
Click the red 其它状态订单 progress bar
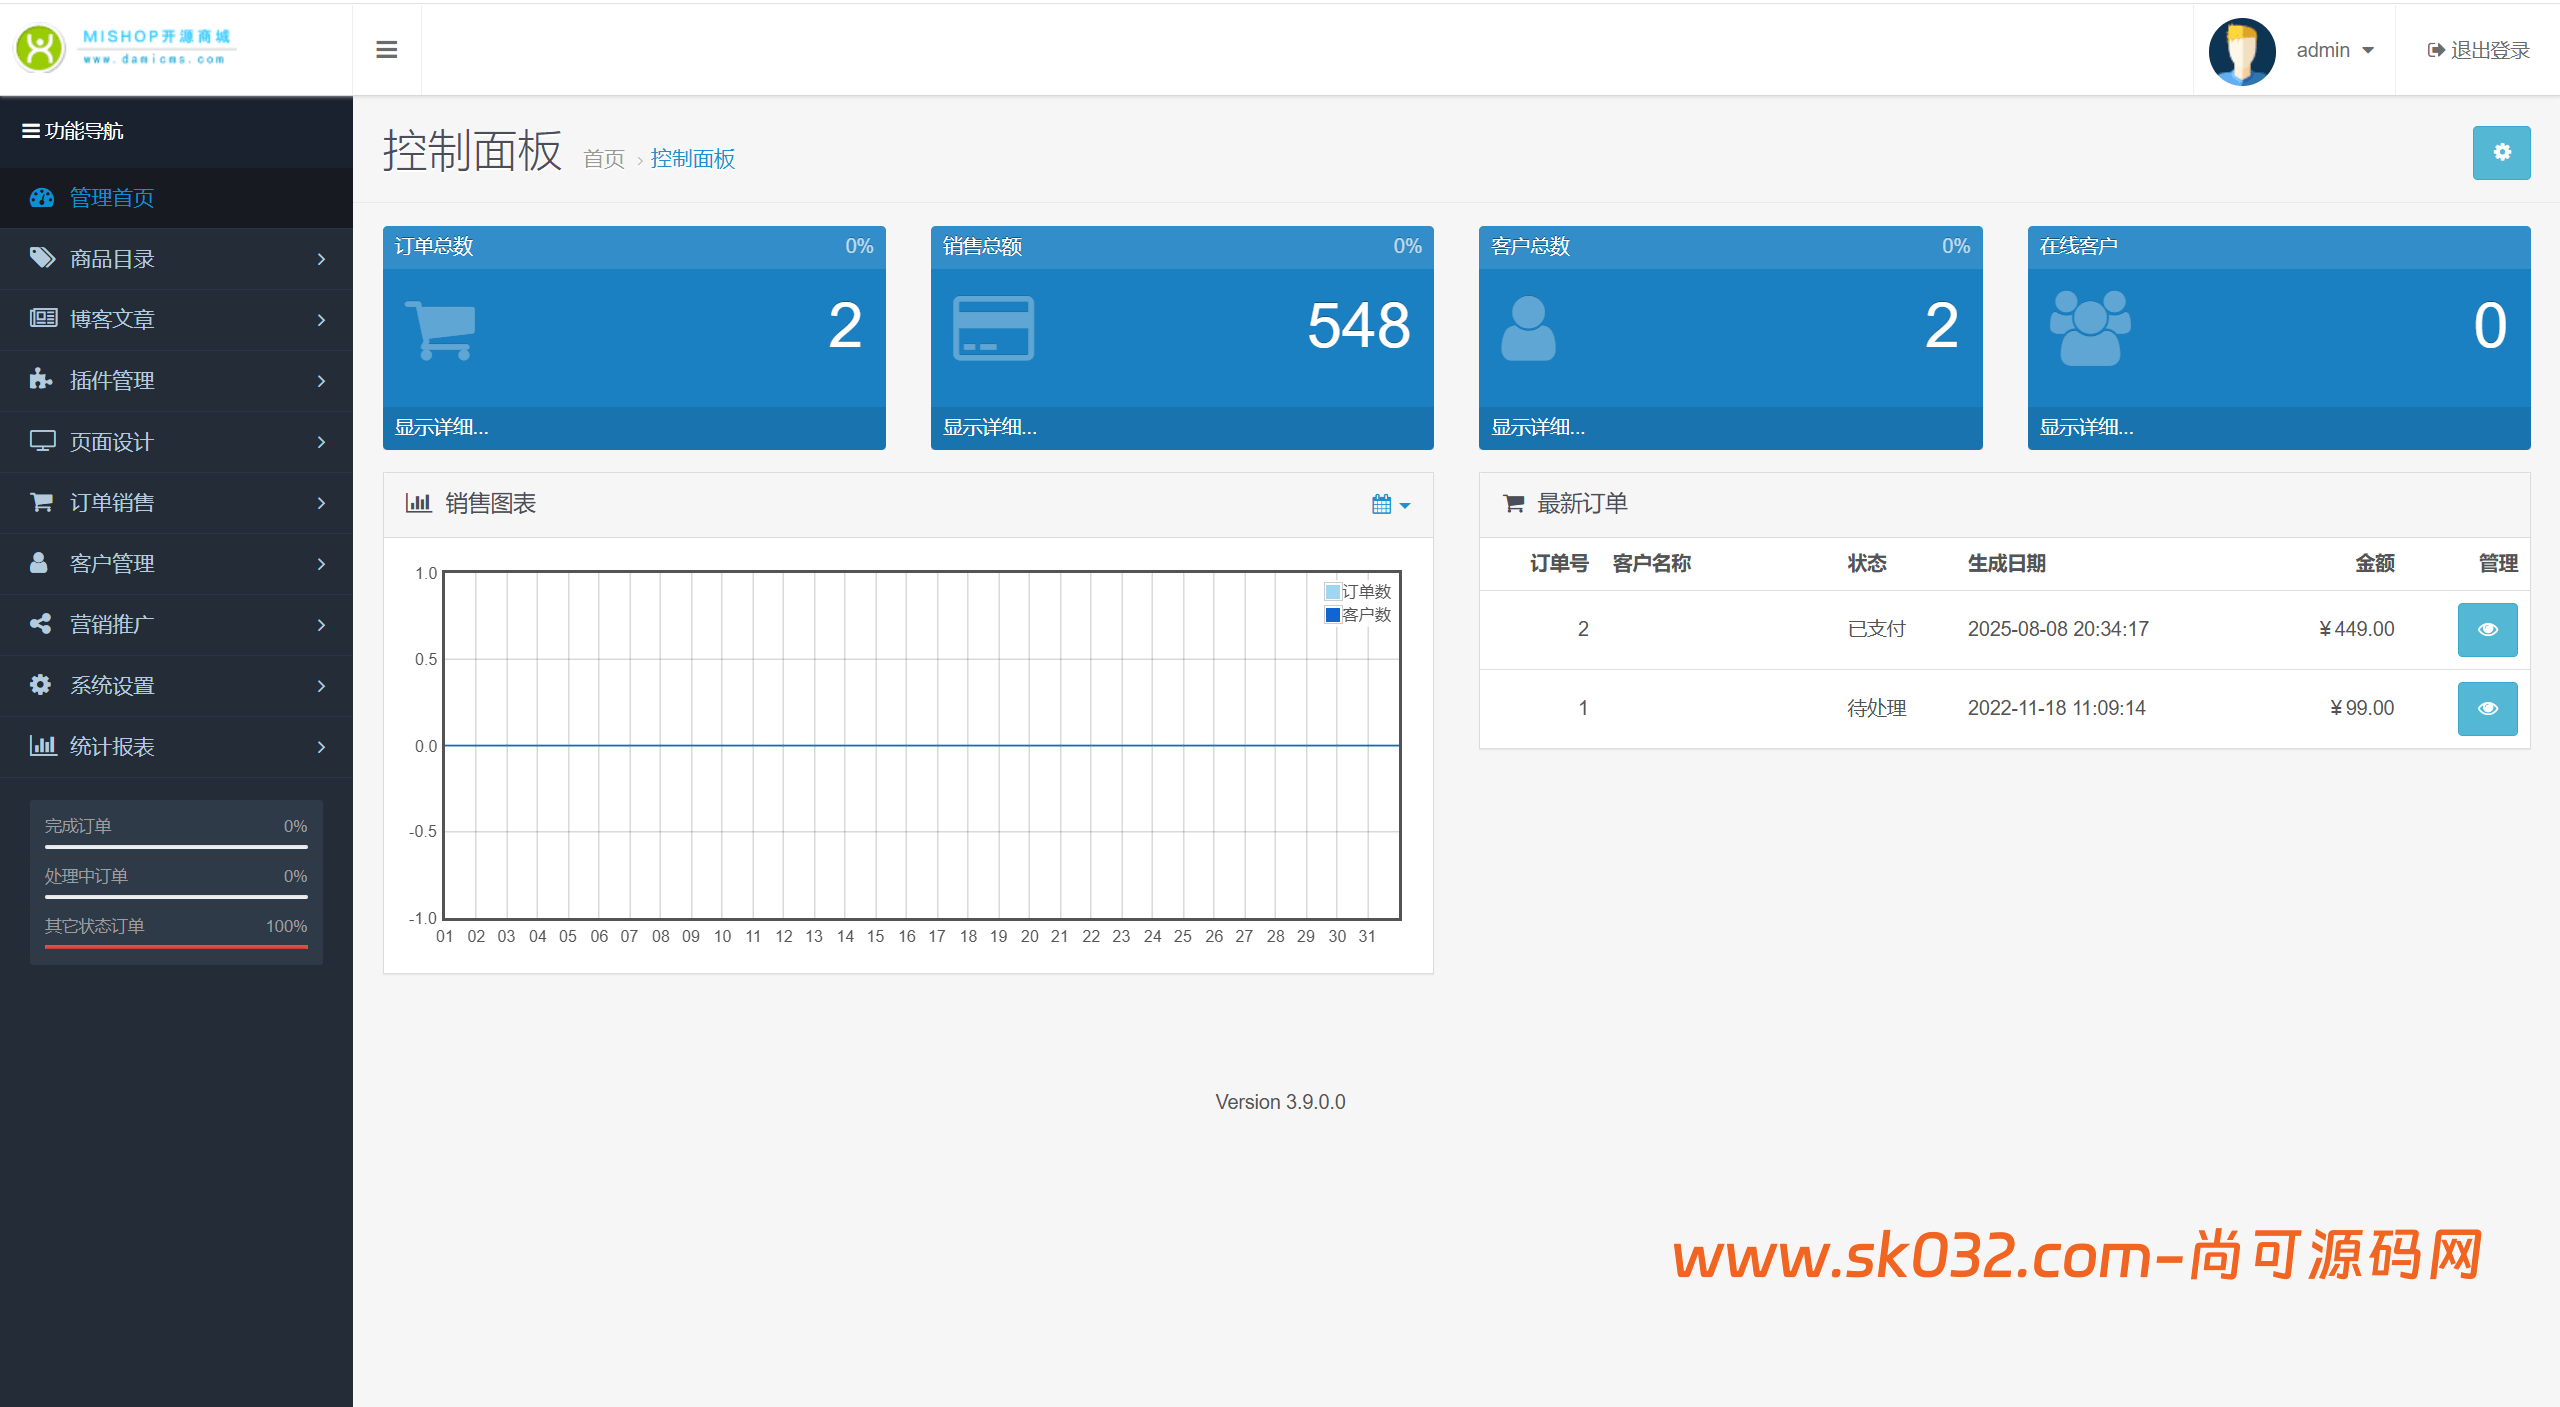coord(176,945)
